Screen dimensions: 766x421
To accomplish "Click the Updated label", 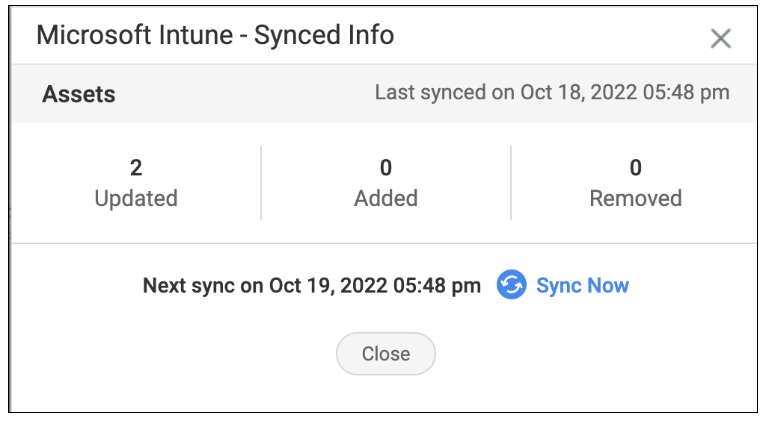I will click(x=136, y=199).
